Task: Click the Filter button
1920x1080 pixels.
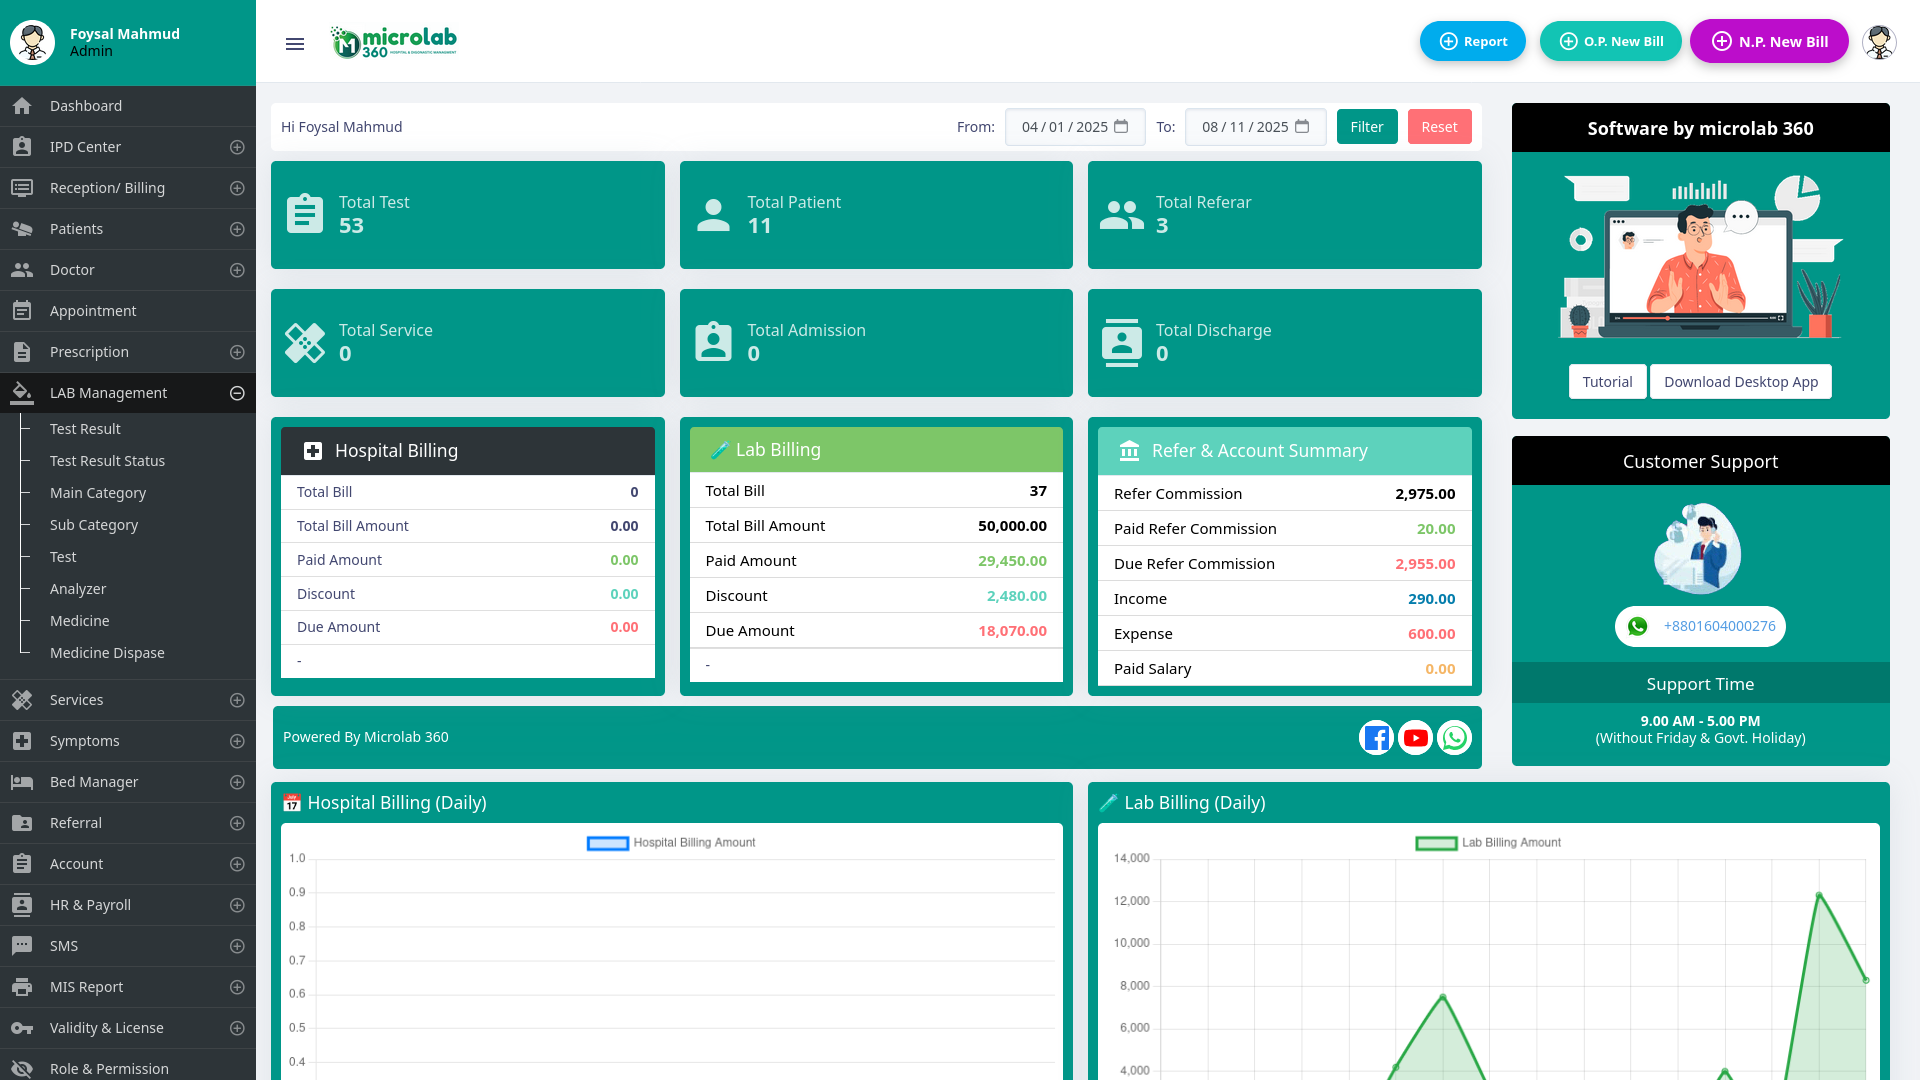Action: coord(1367,127)
